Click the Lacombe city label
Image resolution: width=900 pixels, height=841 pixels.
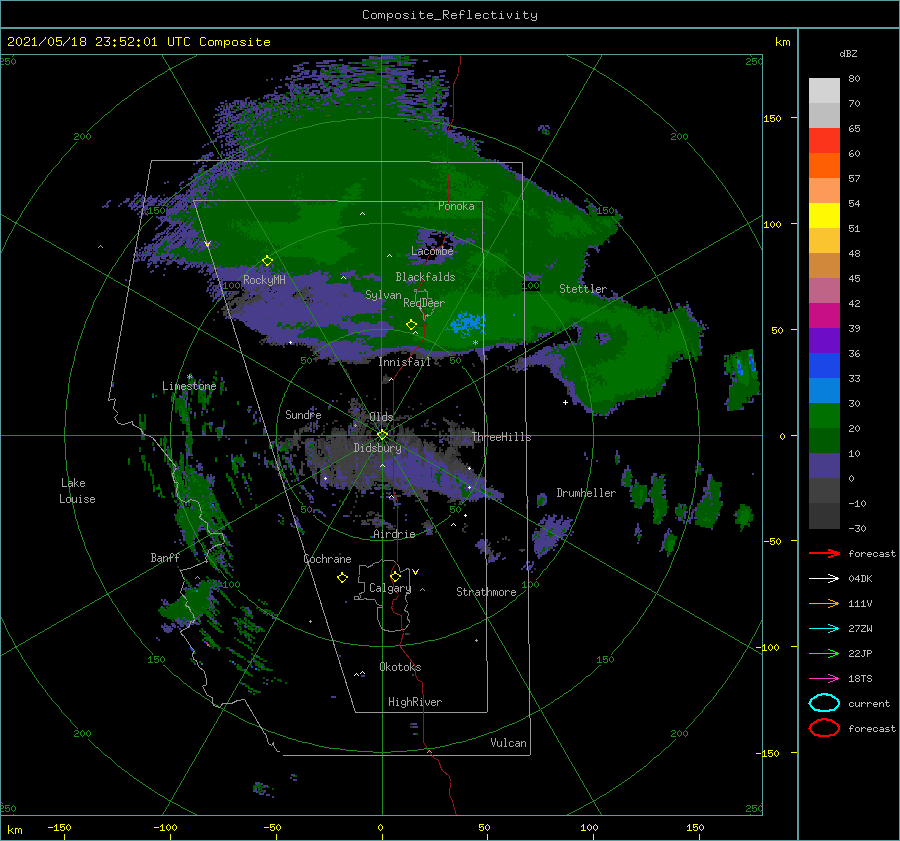pos(432,251)
